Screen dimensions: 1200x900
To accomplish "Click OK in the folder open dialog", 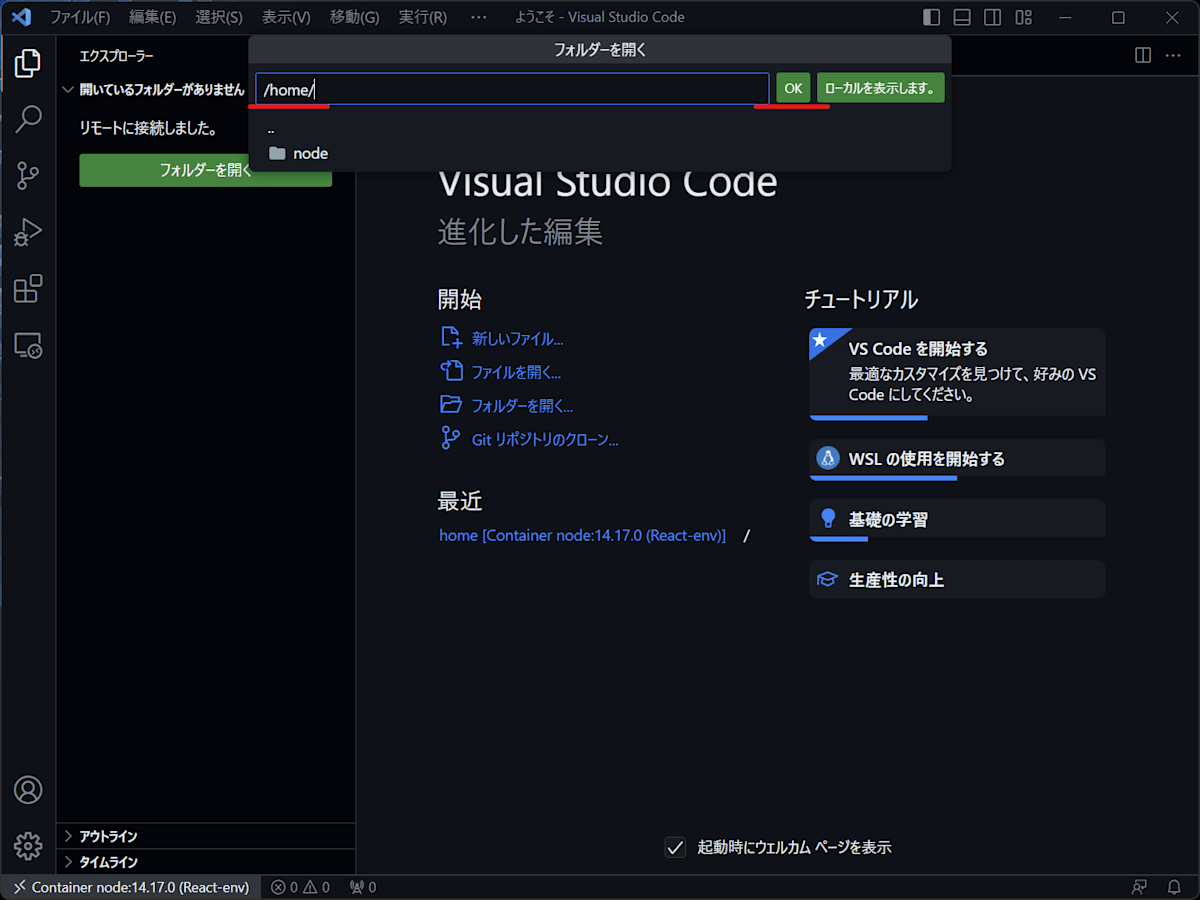I will 793,88.
